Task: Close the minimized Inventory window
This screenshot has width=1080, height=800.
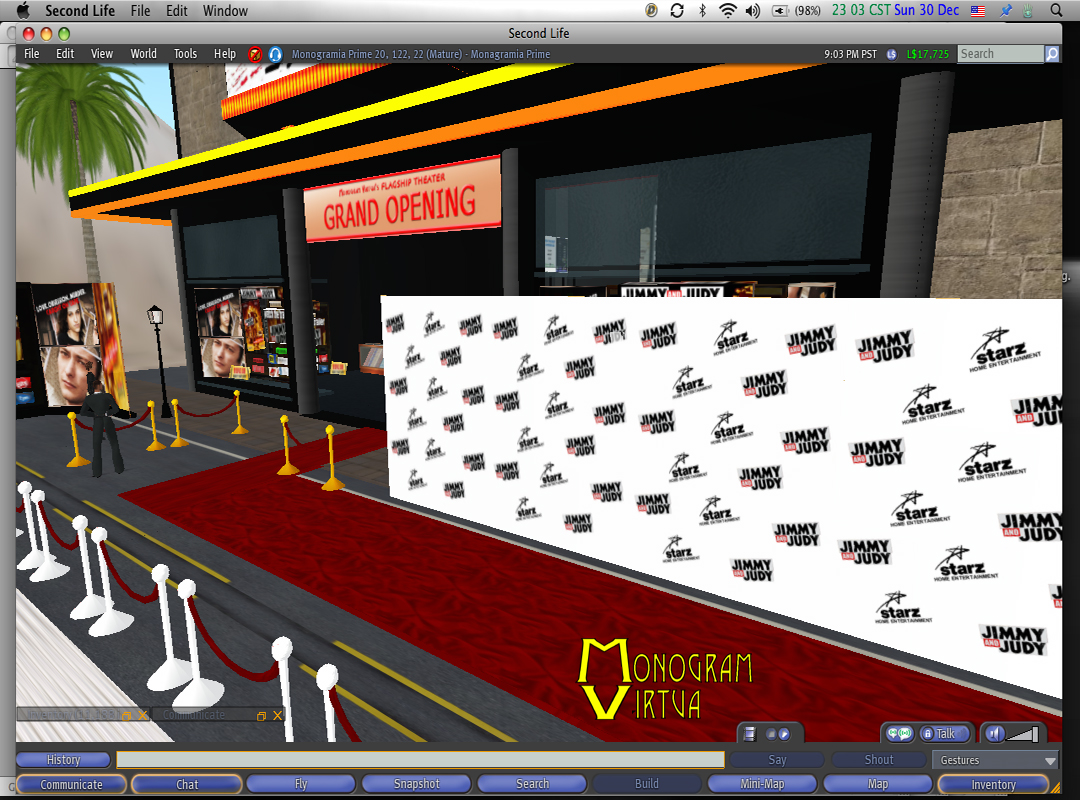Action: [x=143, y=715]
